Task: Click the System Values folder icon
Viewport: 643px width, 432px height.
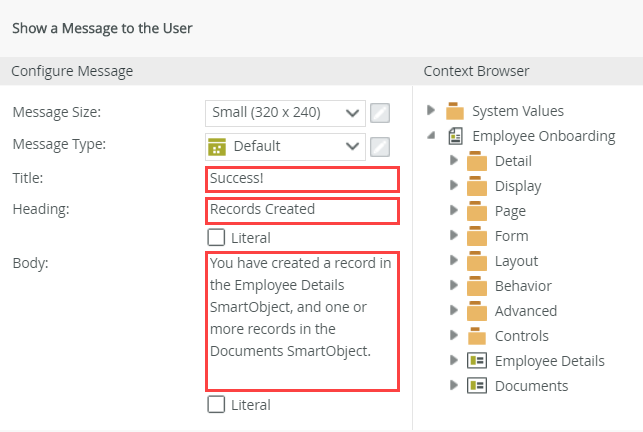Action: 456,111
